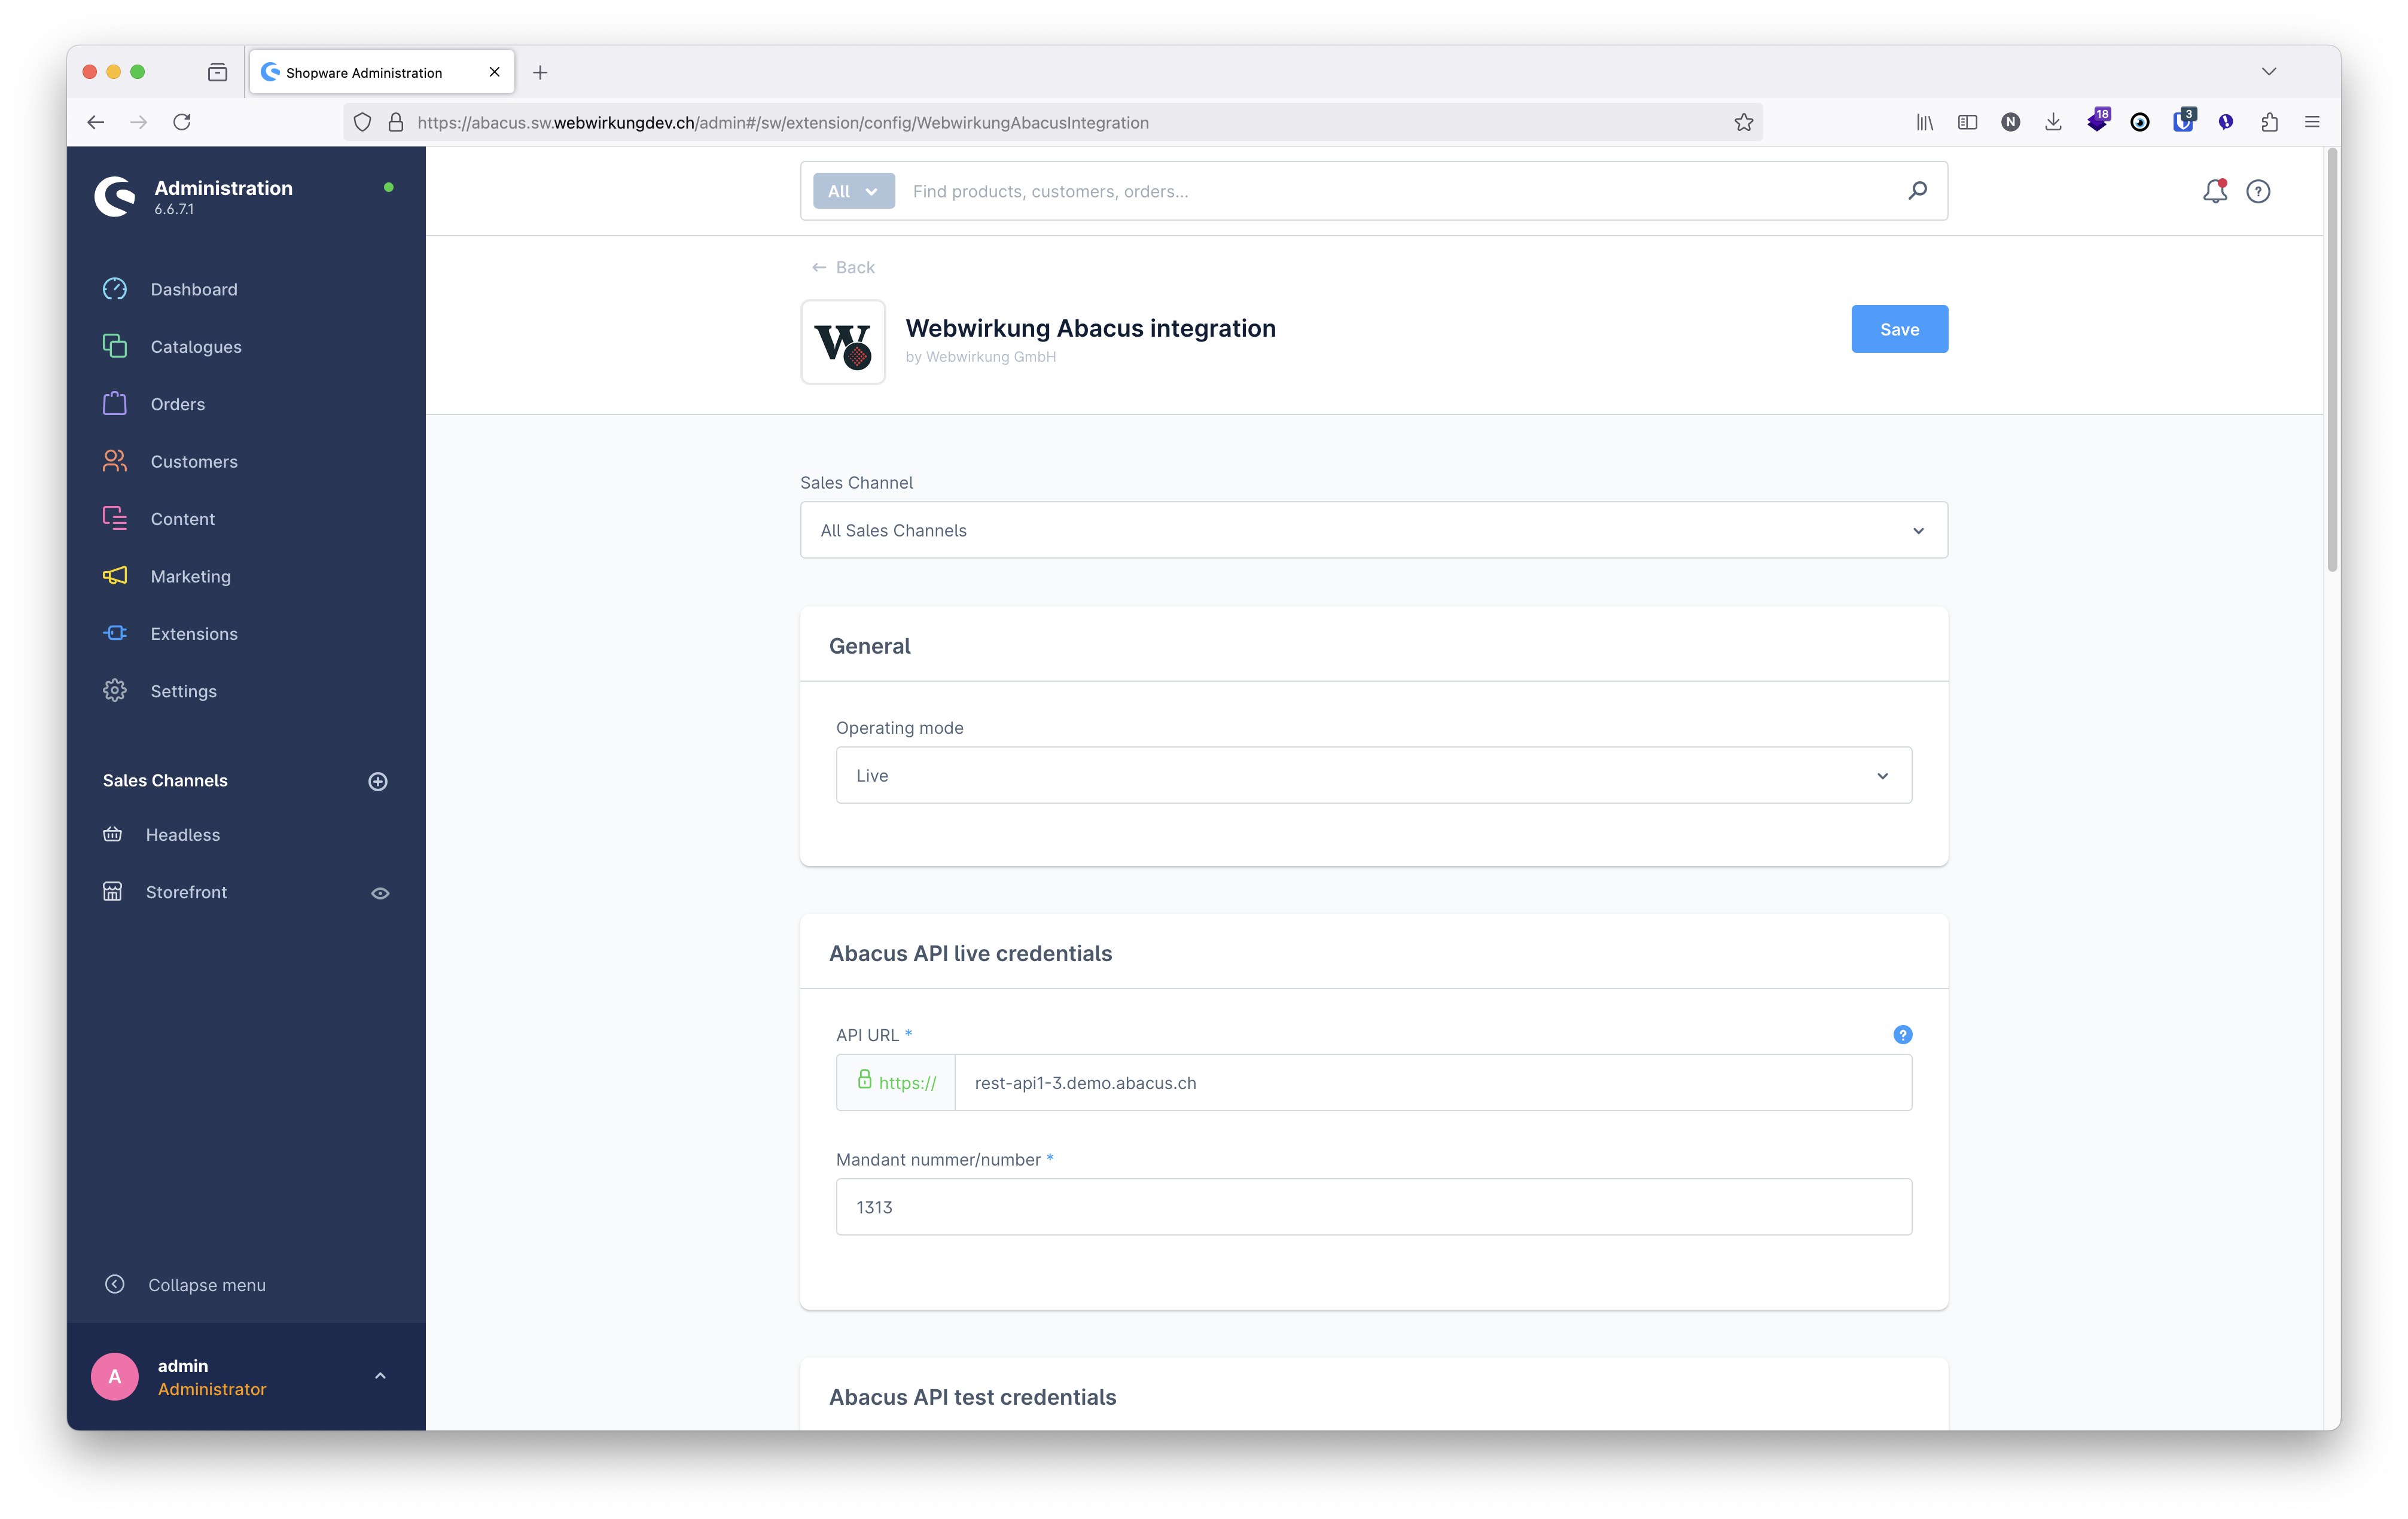Collapse the admin user panel chevron
The width and height of the screenshot is (2408, 1519).
[380, 1376]
